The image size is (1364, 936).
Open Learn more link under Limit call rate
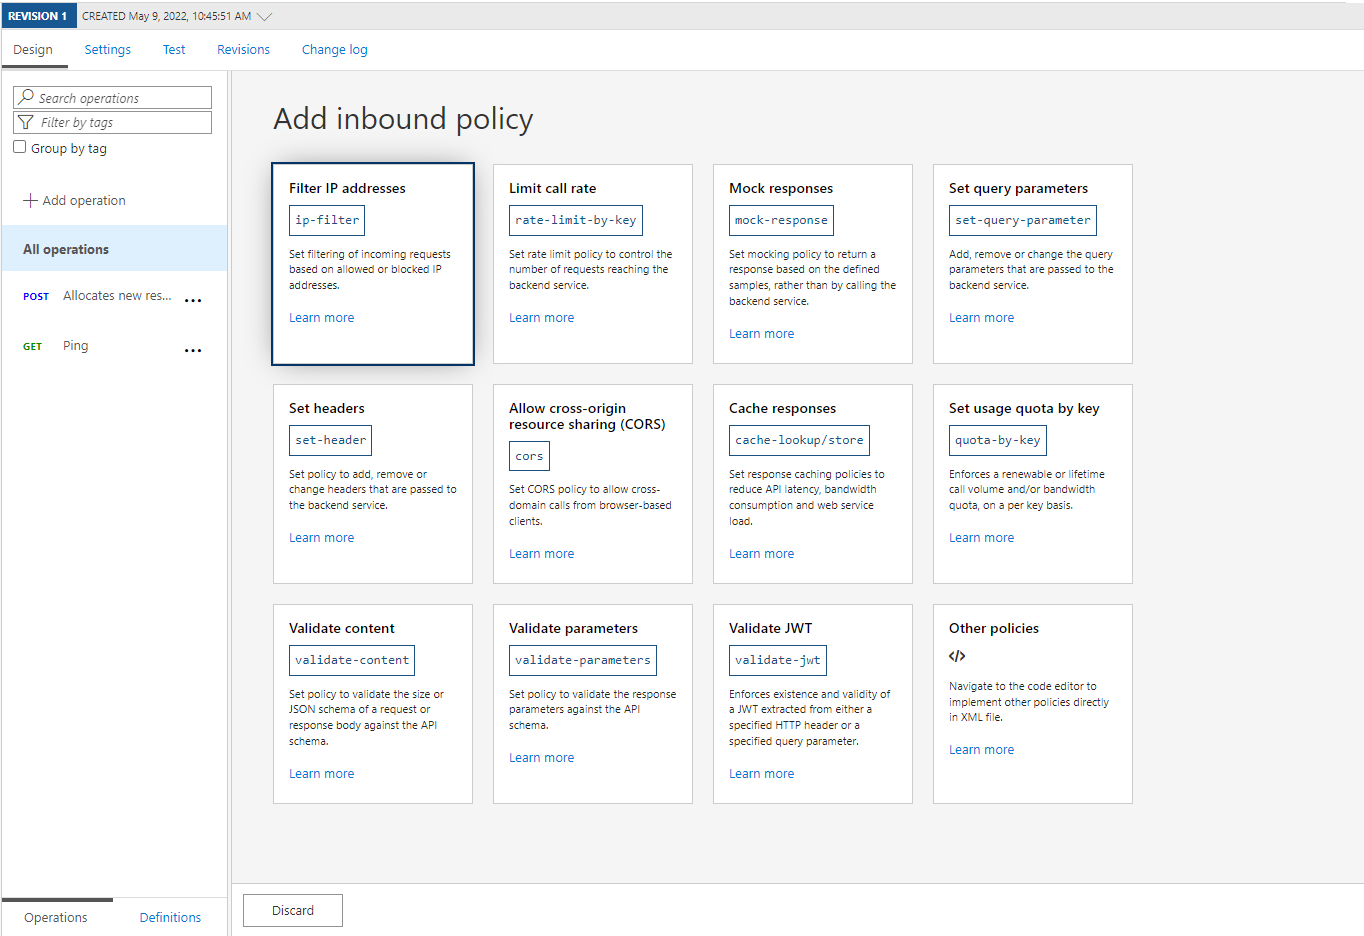[x=541, y=318]
